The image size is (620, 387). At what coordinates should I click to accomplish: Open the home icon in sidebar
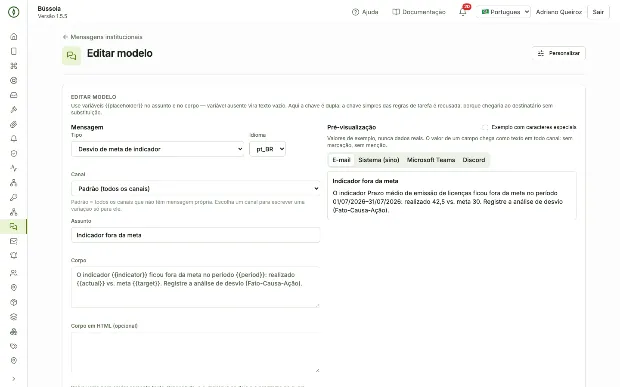(13, 36)
